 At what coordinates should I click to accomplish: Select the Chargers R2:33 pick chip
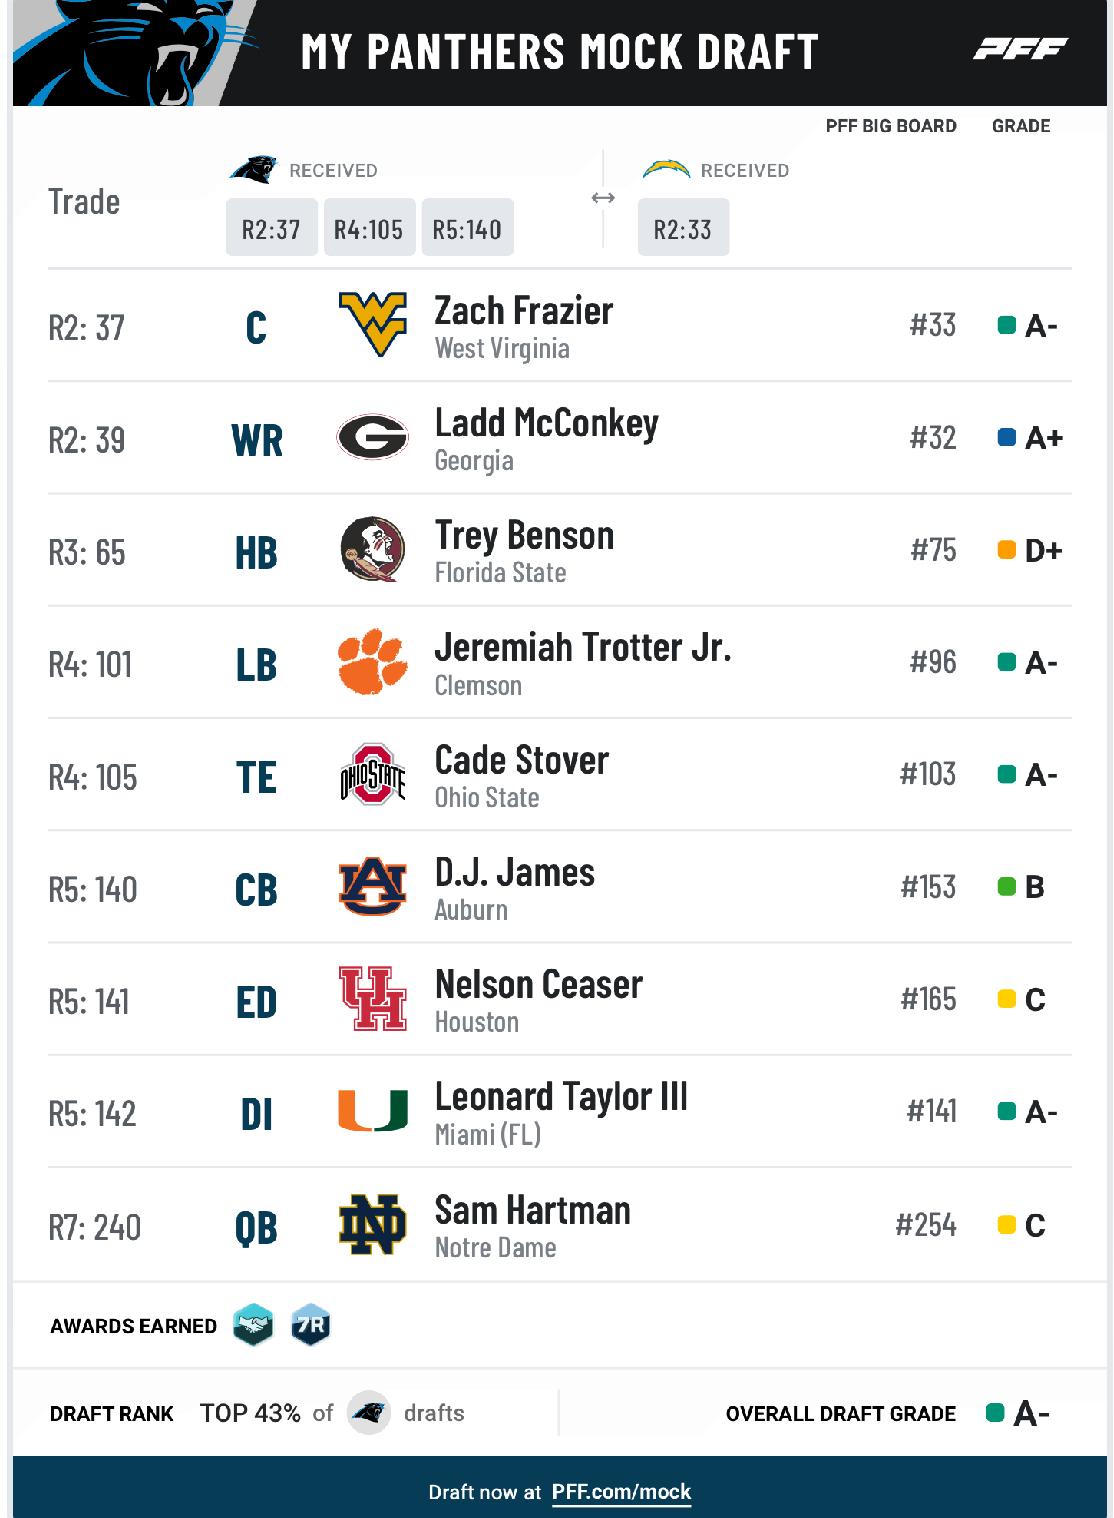click(683, 227)
